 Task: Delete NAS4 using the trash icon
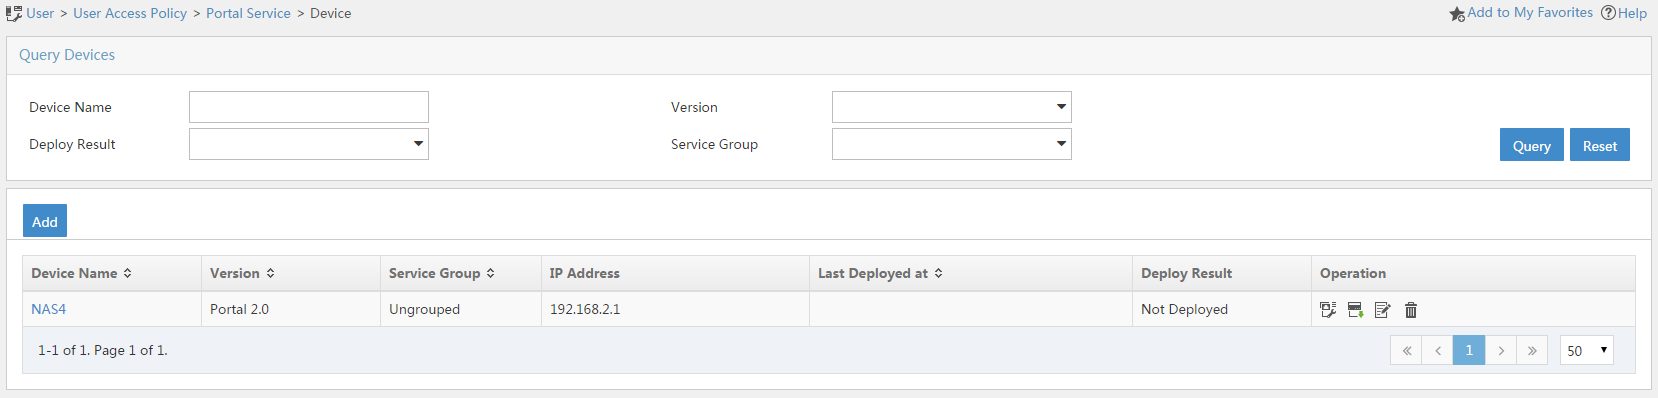click(1411, 310)
